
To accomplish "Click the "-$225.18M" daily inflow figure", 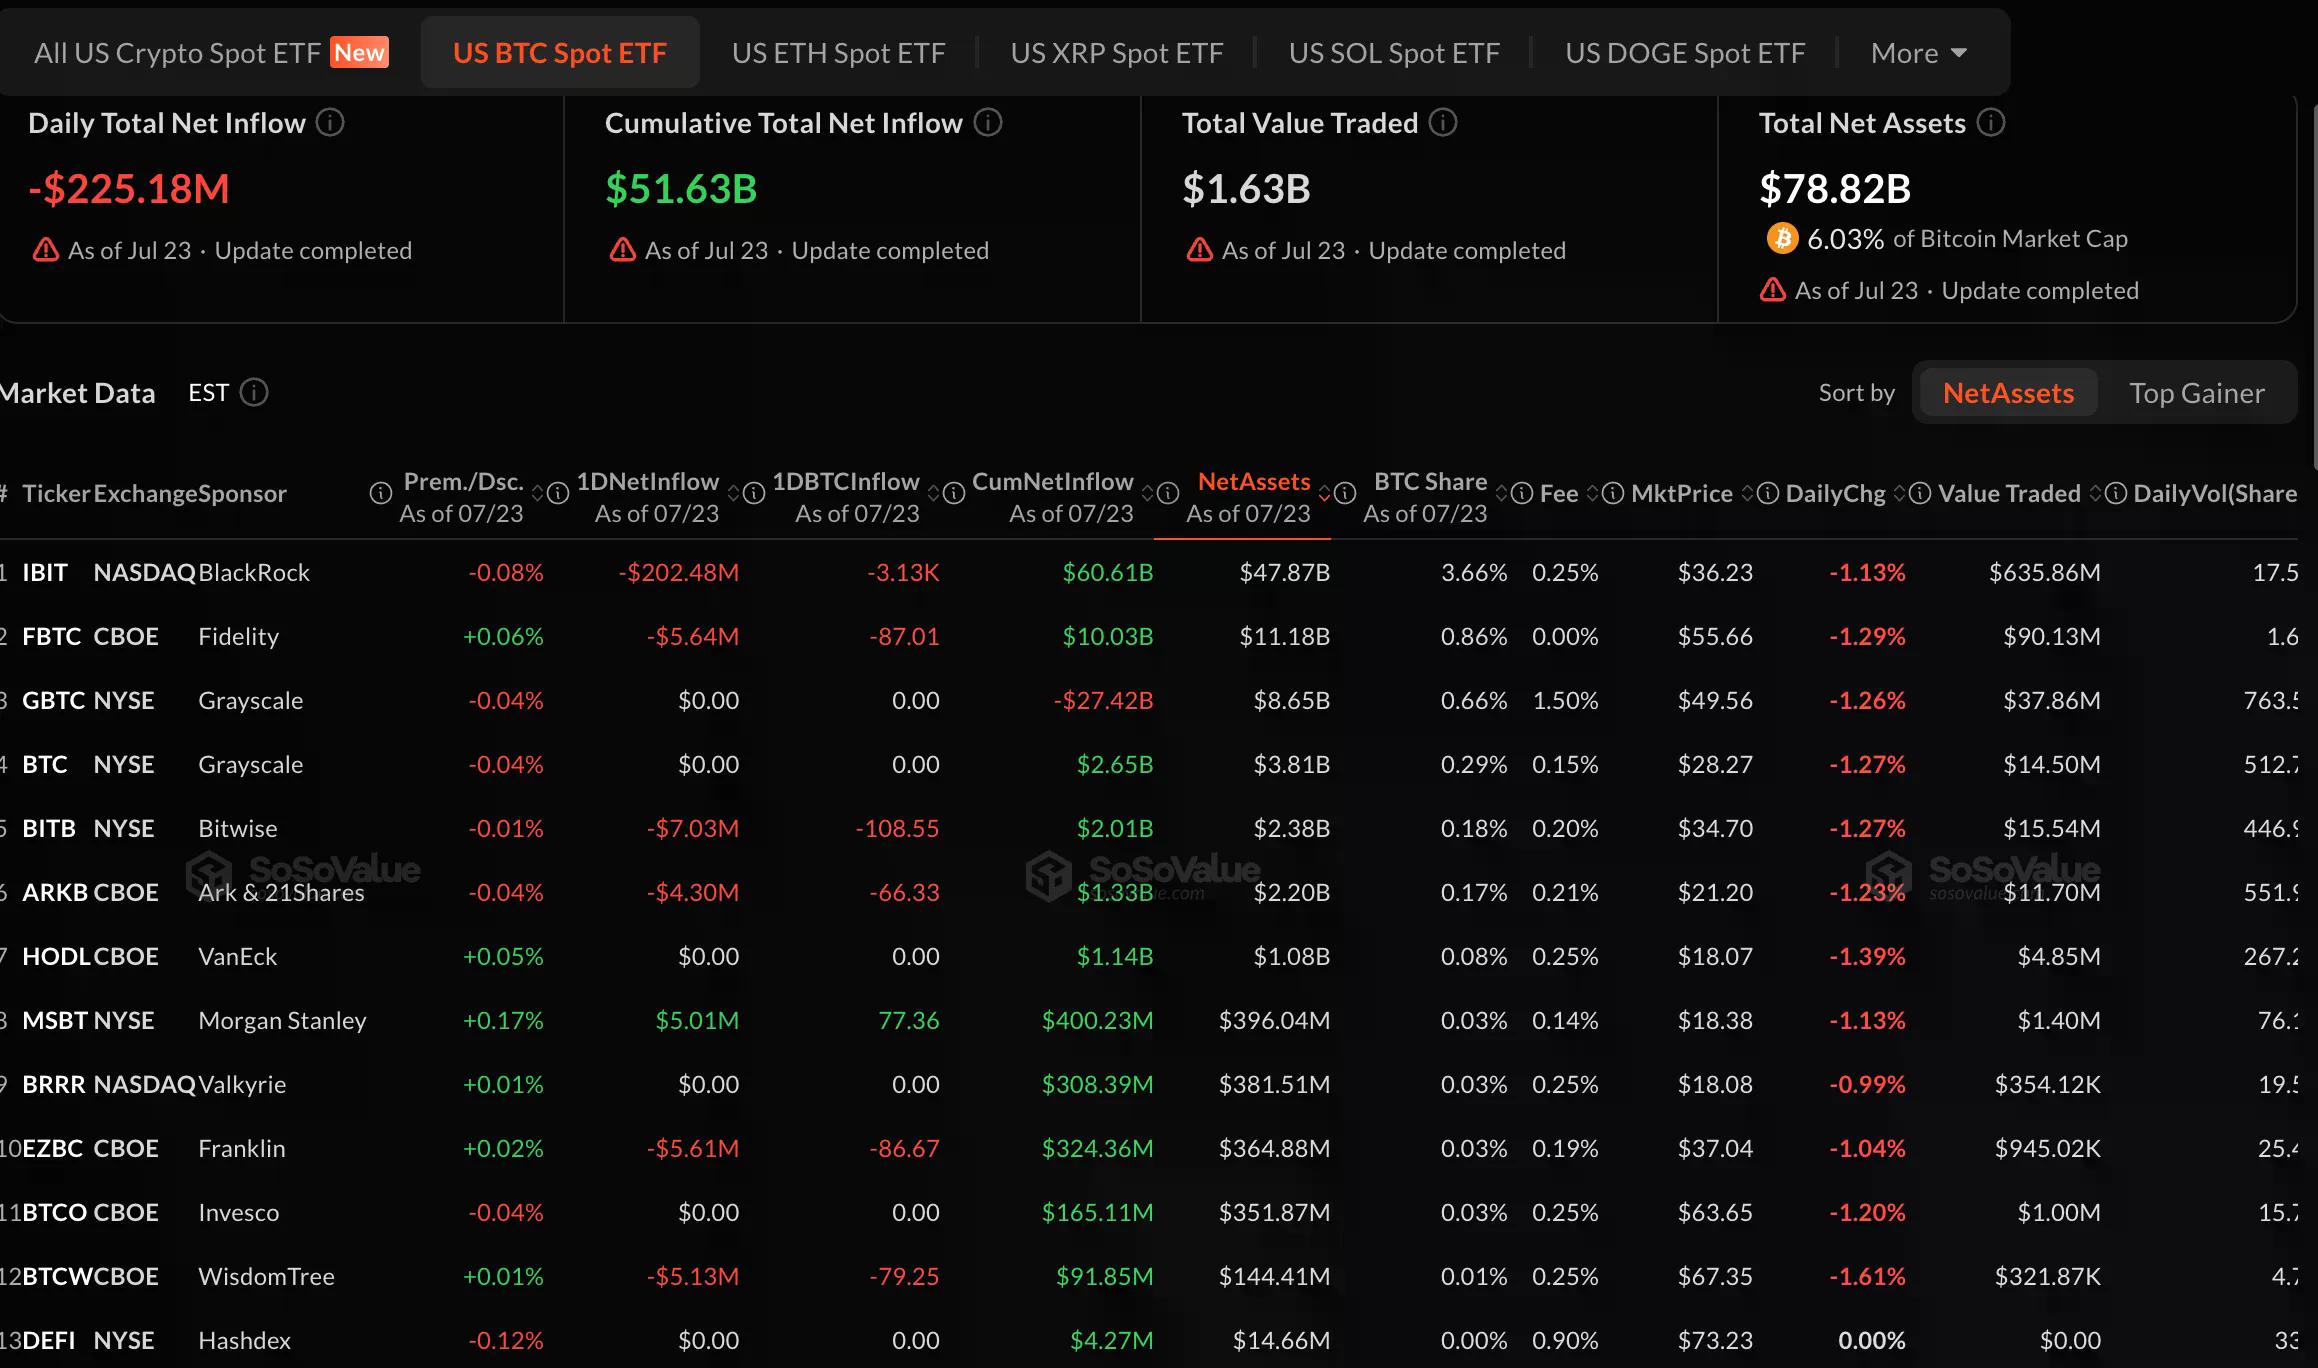I will (x=129, y=188).
